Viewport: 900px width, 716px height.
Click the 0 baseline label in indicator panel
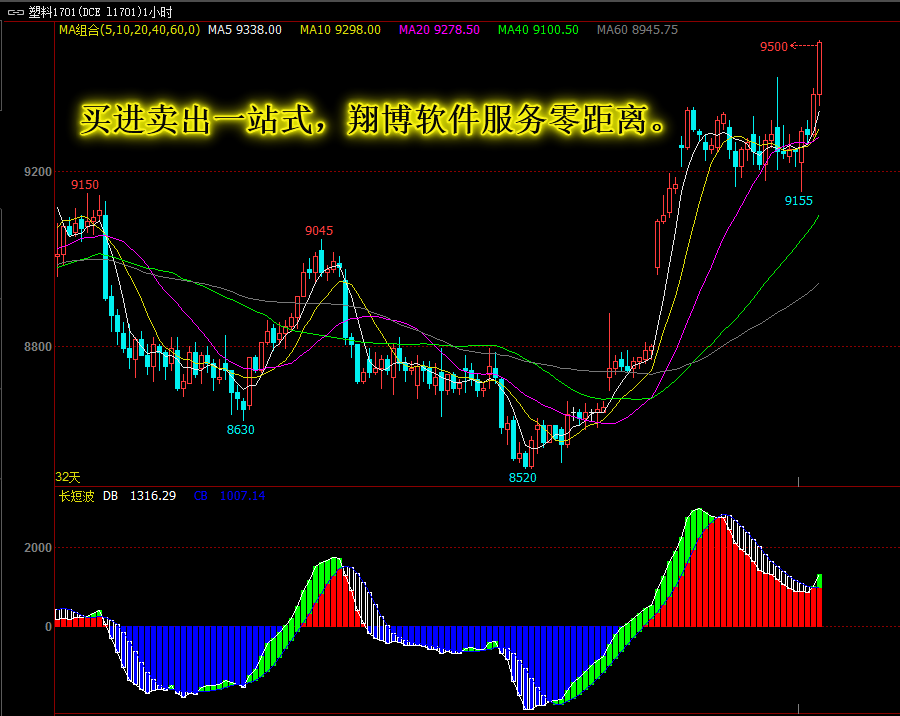48,627
